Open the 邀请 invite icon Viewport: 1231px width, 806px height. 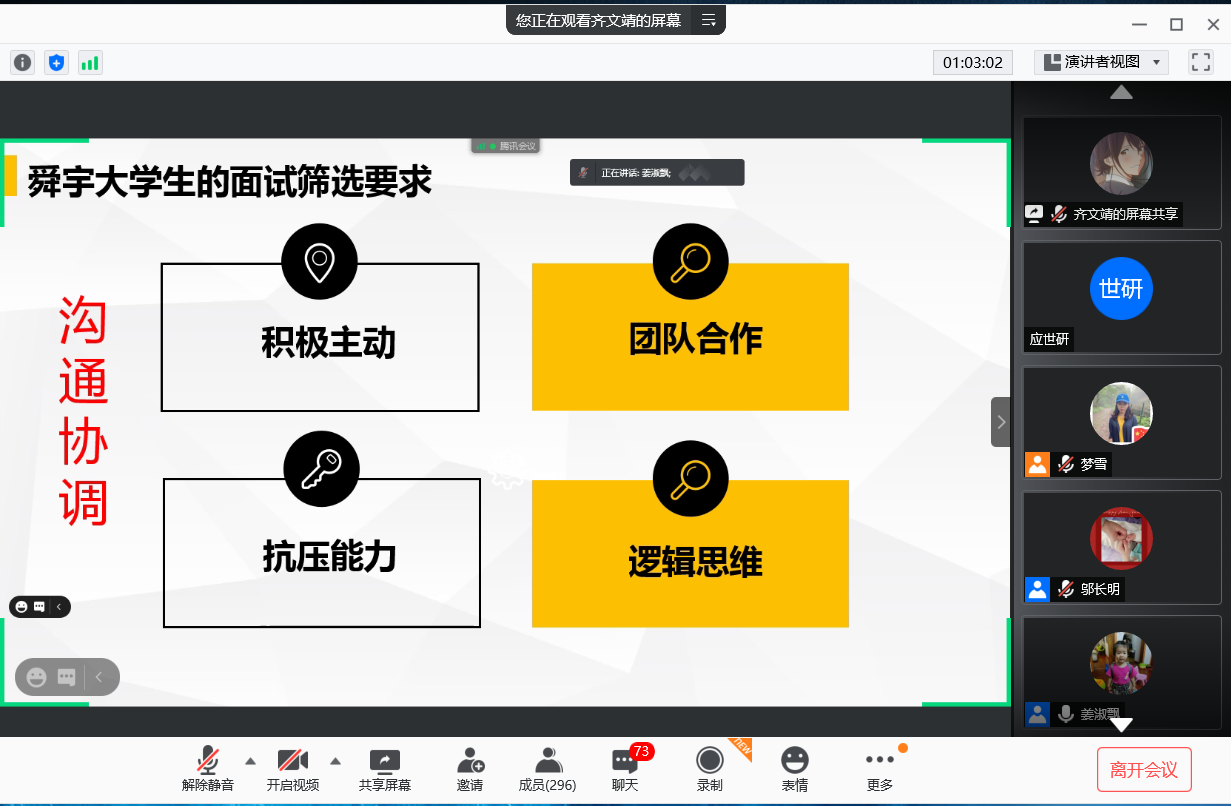click(x=470, y=769)
